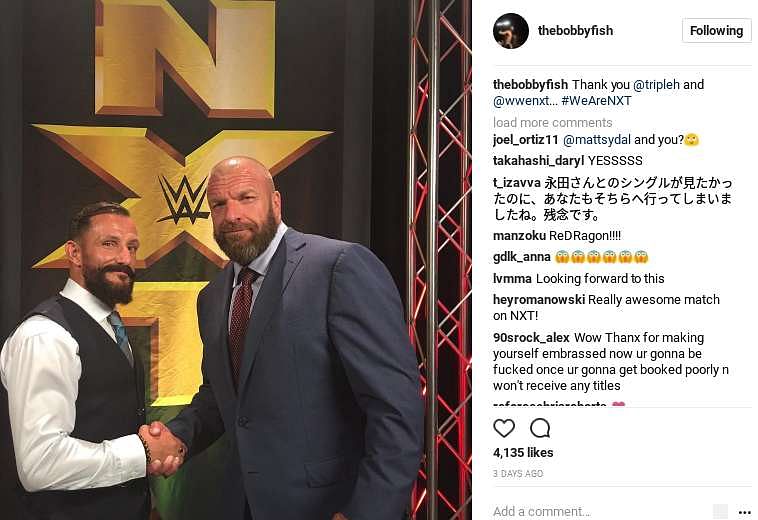Focus the Add a comment field

[599, 511]
